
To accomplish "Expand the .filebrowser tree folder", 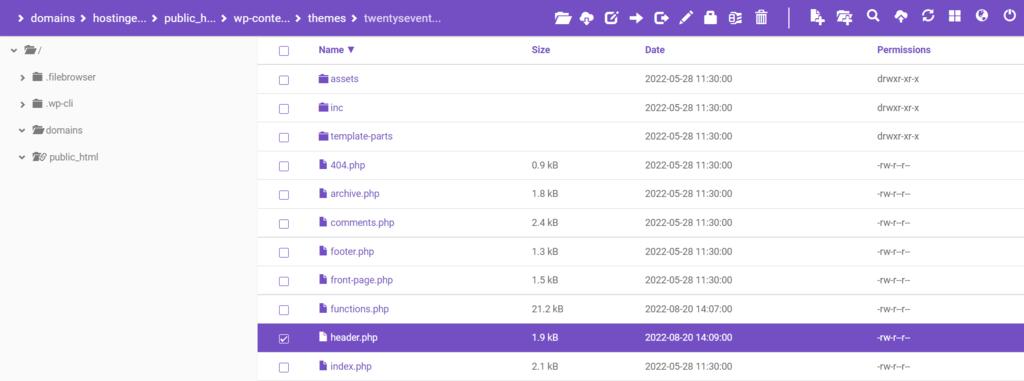I will (23, 77).
